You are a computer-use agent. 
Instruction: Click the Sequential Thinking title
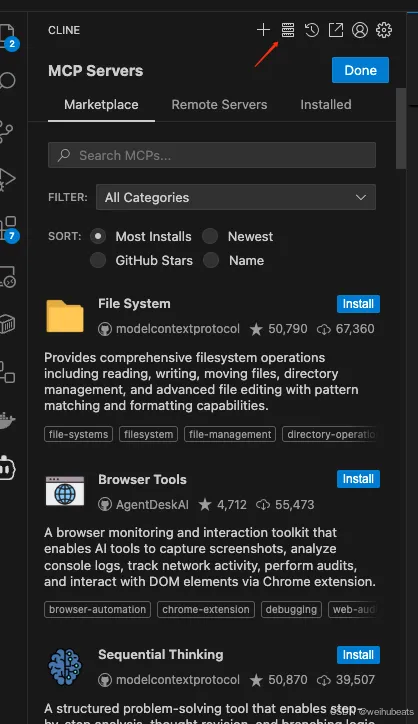[x=161, y=655]
